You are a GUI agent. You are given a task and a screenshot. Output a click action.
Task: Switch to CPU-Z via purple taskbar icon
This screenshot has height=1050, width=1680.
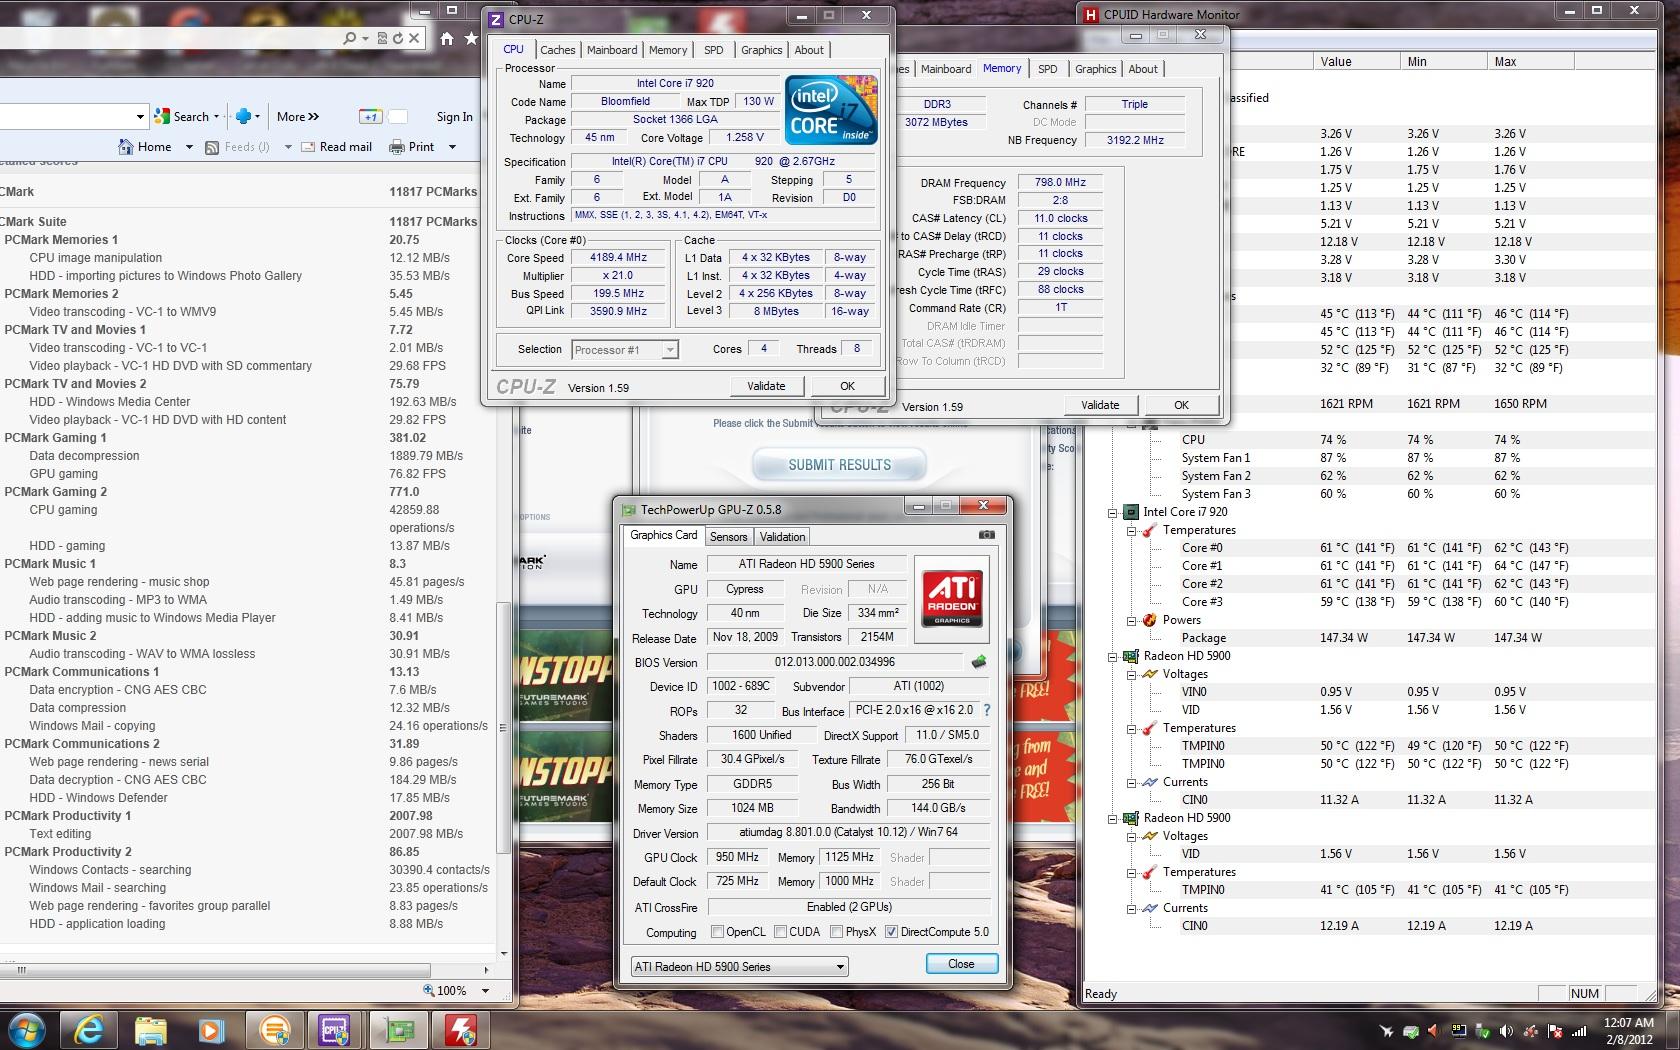tap(334, 1030)
